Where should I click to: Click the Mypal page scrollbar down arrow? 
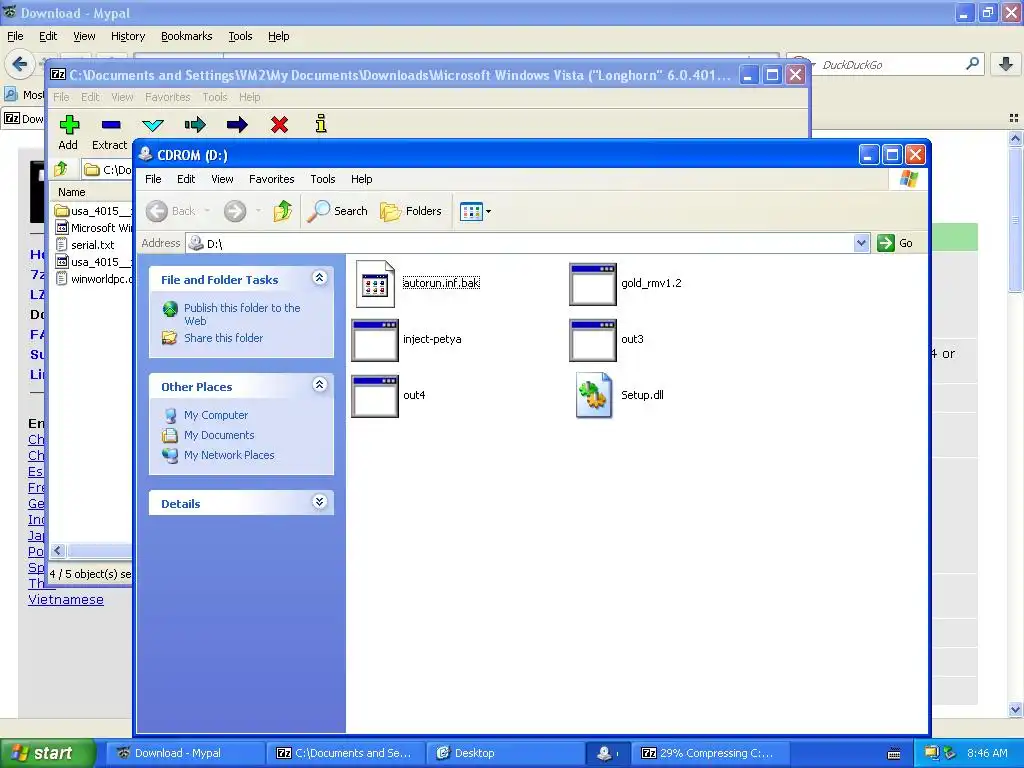click(x=1016, y=710)
